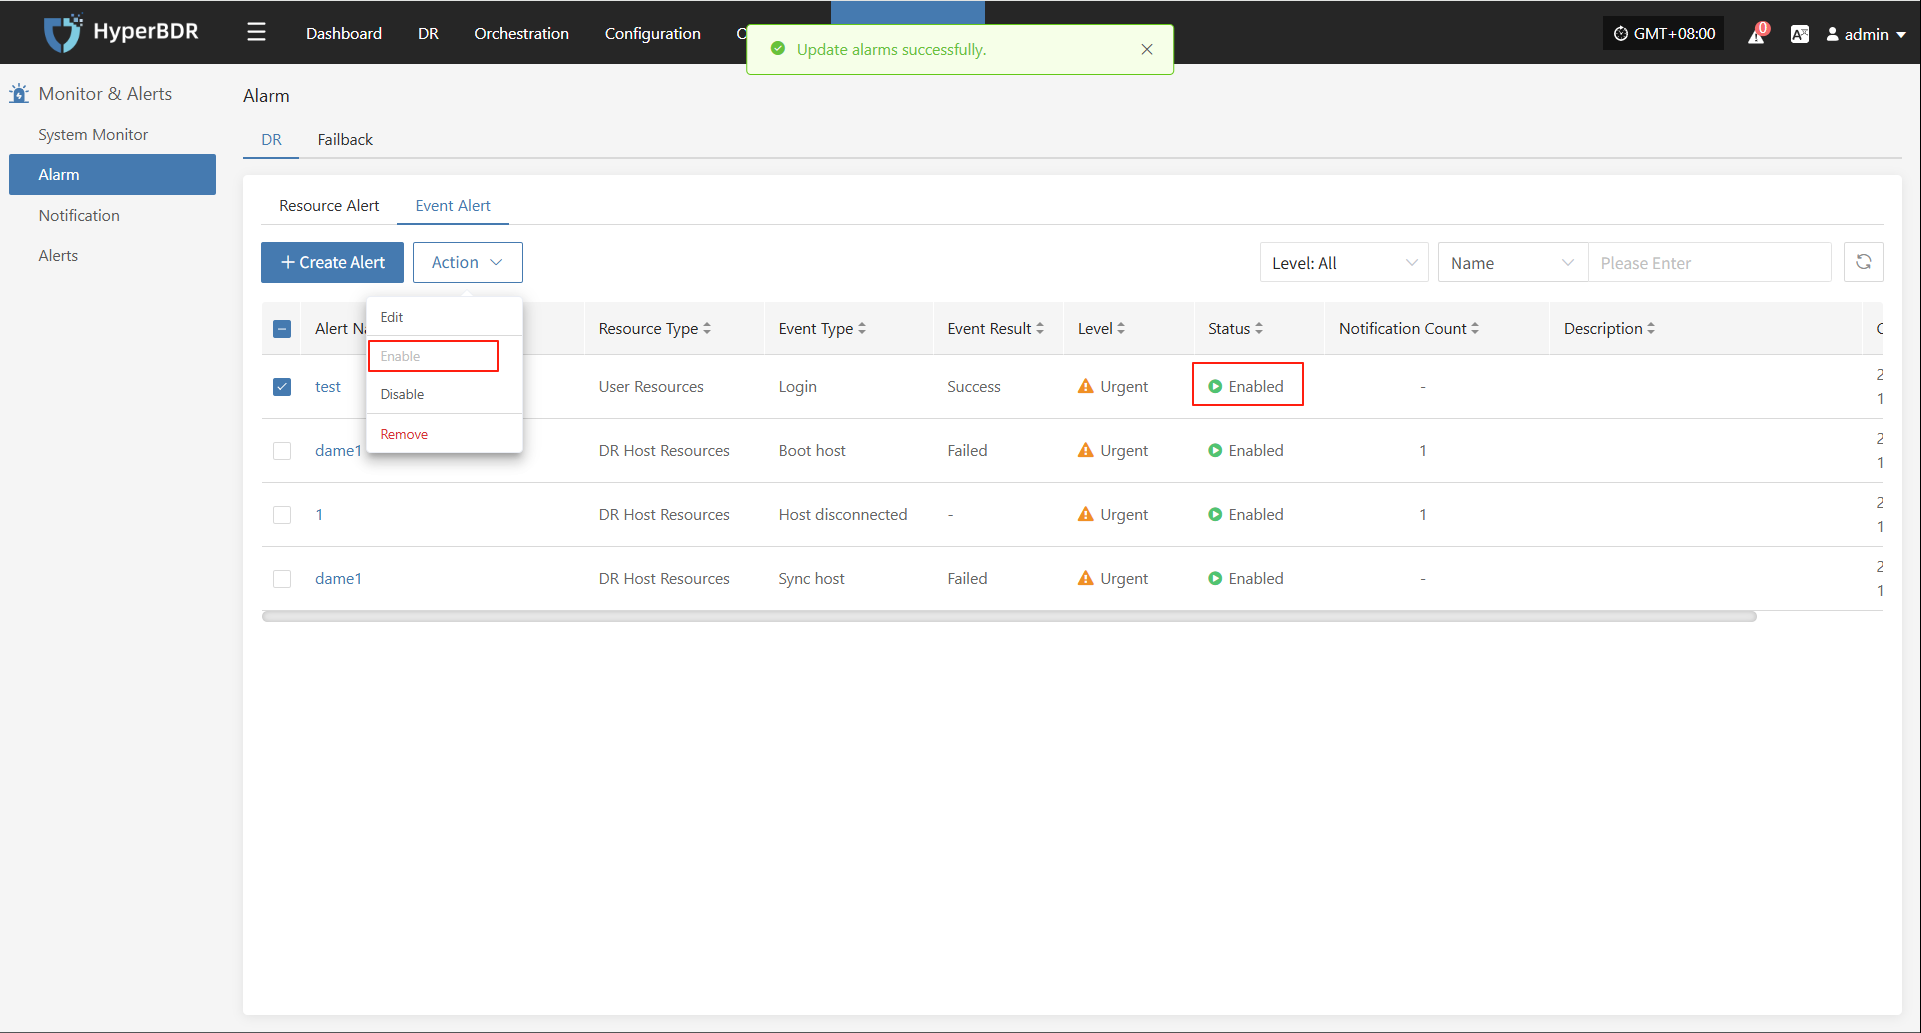
Task: Open the GMT+08:00 timezone selector
Action: 1664,33
